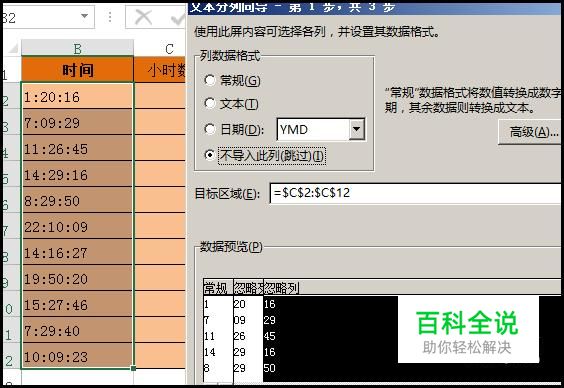Click the select-all corner triangle

(x=13, y=48)
